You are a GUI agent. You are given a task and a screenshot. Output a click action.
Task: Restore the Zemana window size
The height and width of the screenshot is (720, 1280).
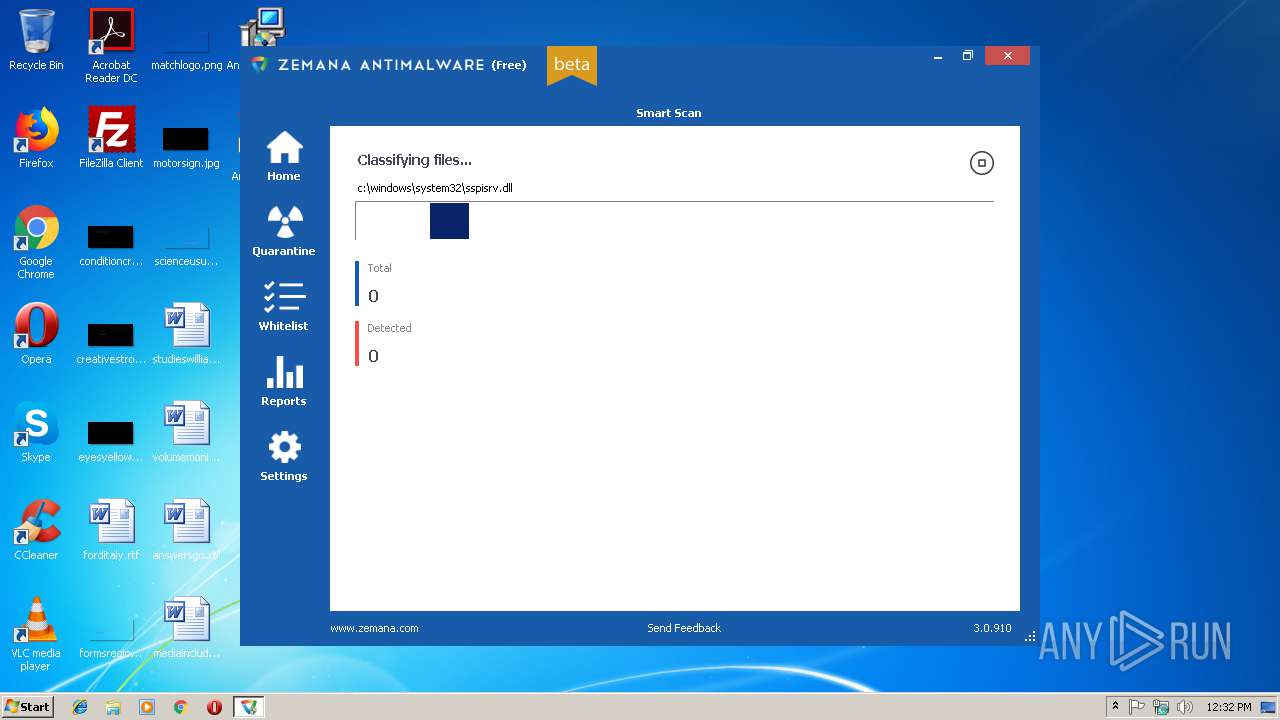(968, 56)
